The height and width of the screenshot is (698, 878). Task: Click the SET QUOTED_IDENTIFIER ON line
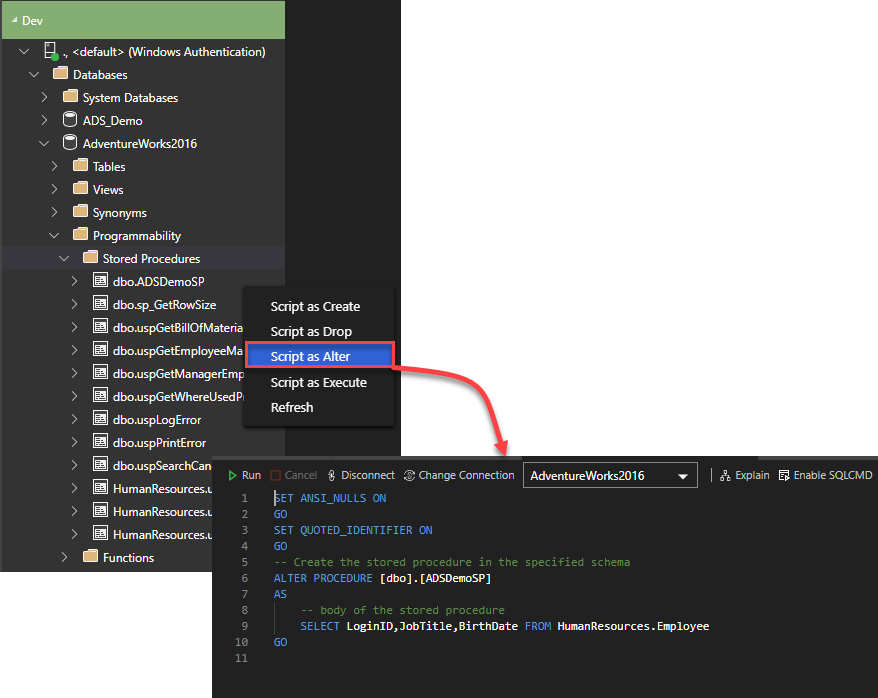[x=353, y=530]
